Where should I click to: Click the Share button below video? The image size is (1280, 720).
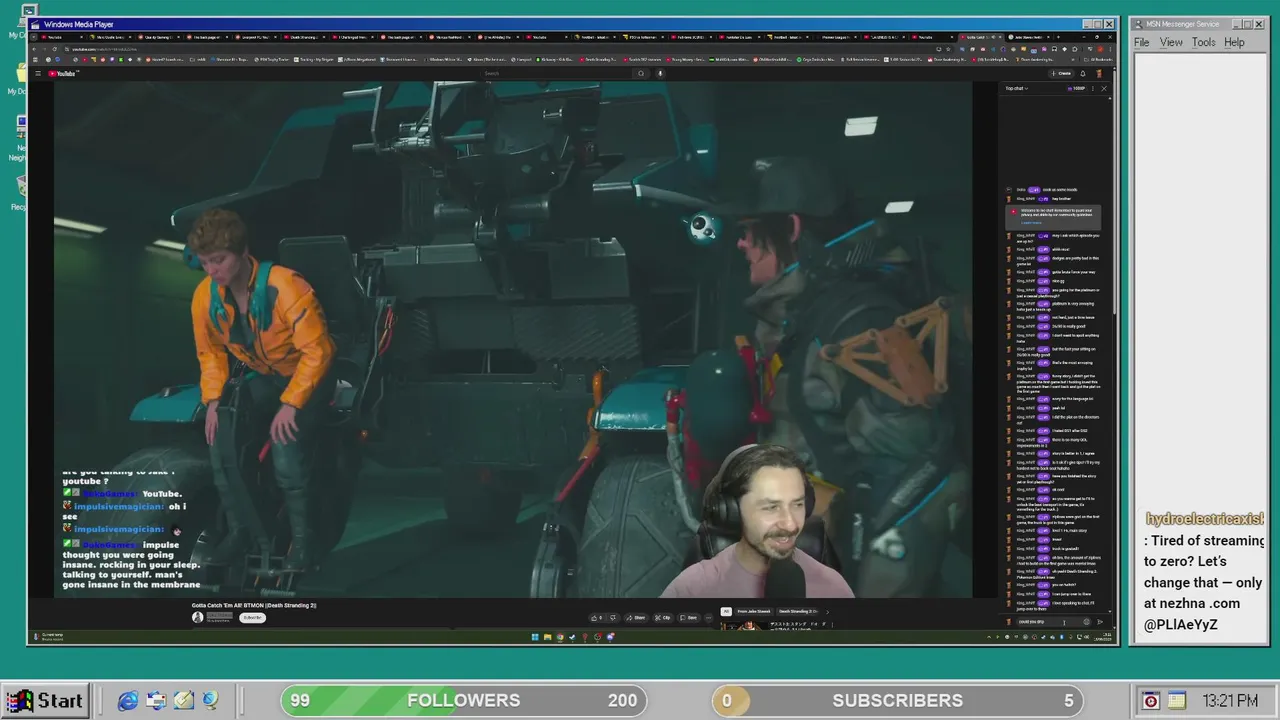(636, 617)
